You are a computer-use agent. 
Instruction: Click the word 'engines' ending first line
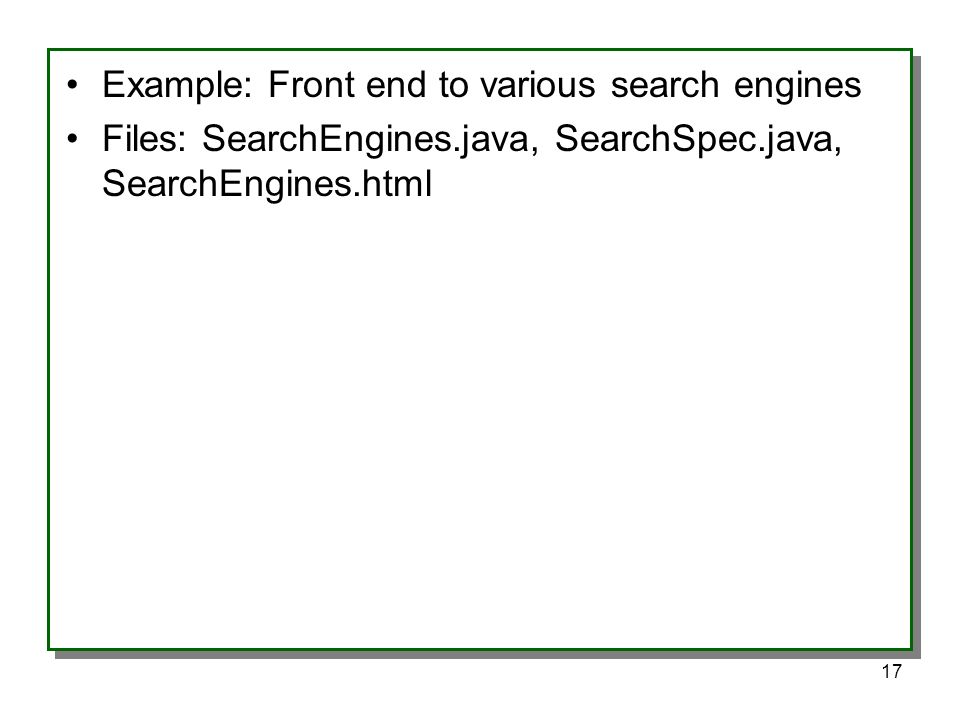click(798, 86)
